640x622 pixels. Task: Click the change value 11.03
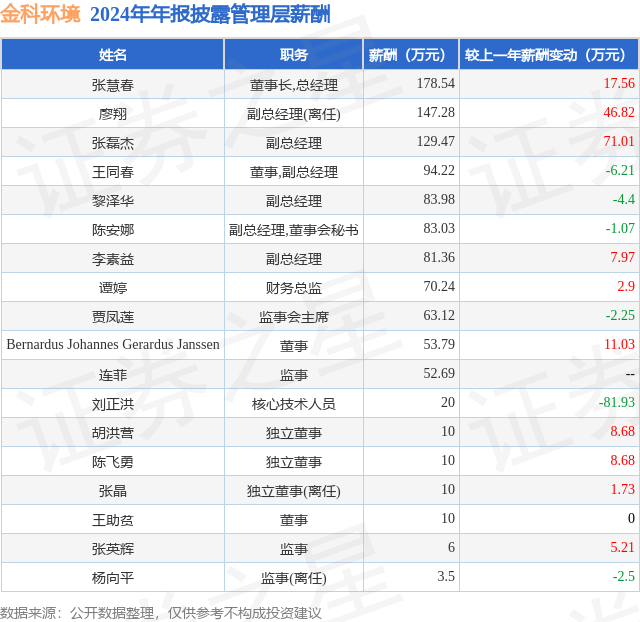point(619,344)
